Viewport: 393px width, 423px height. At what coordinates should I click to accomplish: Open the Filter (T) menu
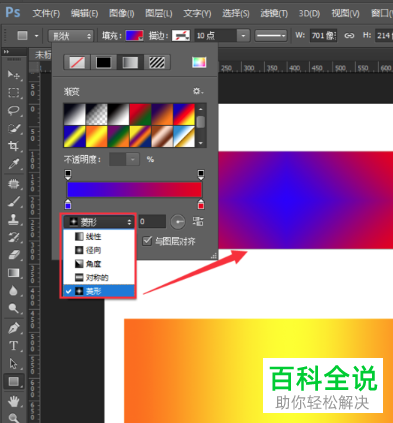point(274,13)
